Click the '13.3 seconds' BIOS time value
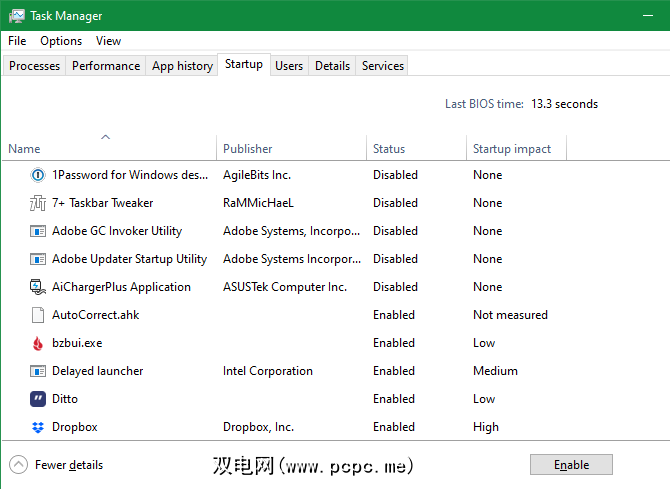The image size is (670, 489). pyautogui.click(x=564, y=104)
